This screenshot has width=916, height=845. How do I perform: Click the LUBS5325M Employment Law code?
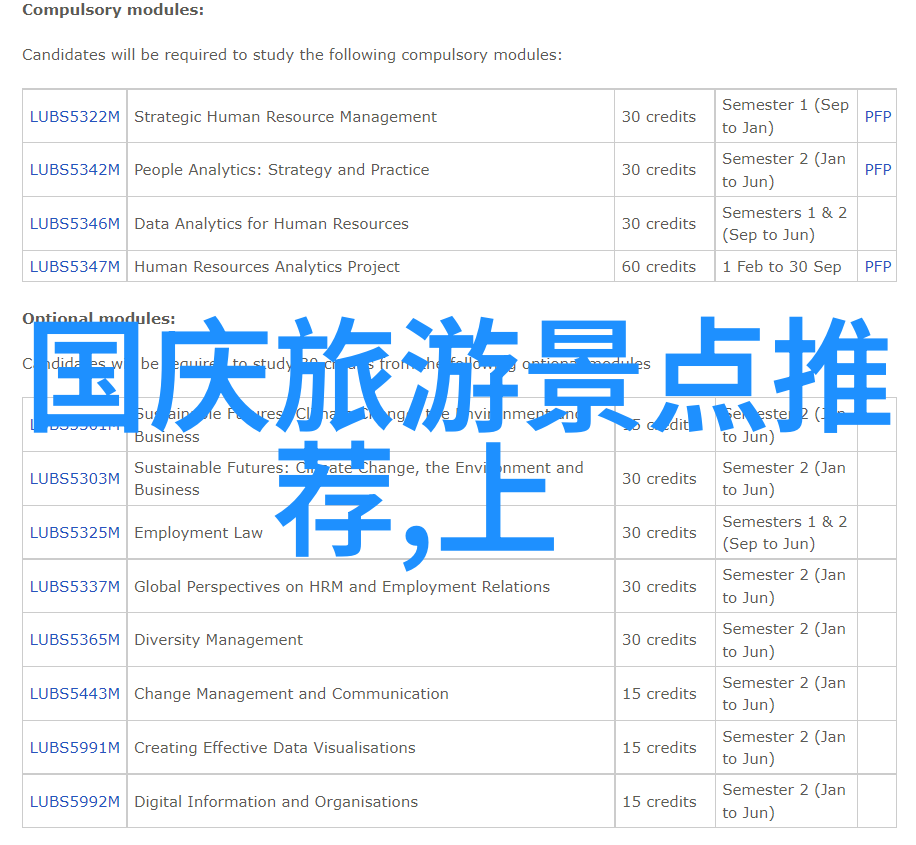coord(75,533)
